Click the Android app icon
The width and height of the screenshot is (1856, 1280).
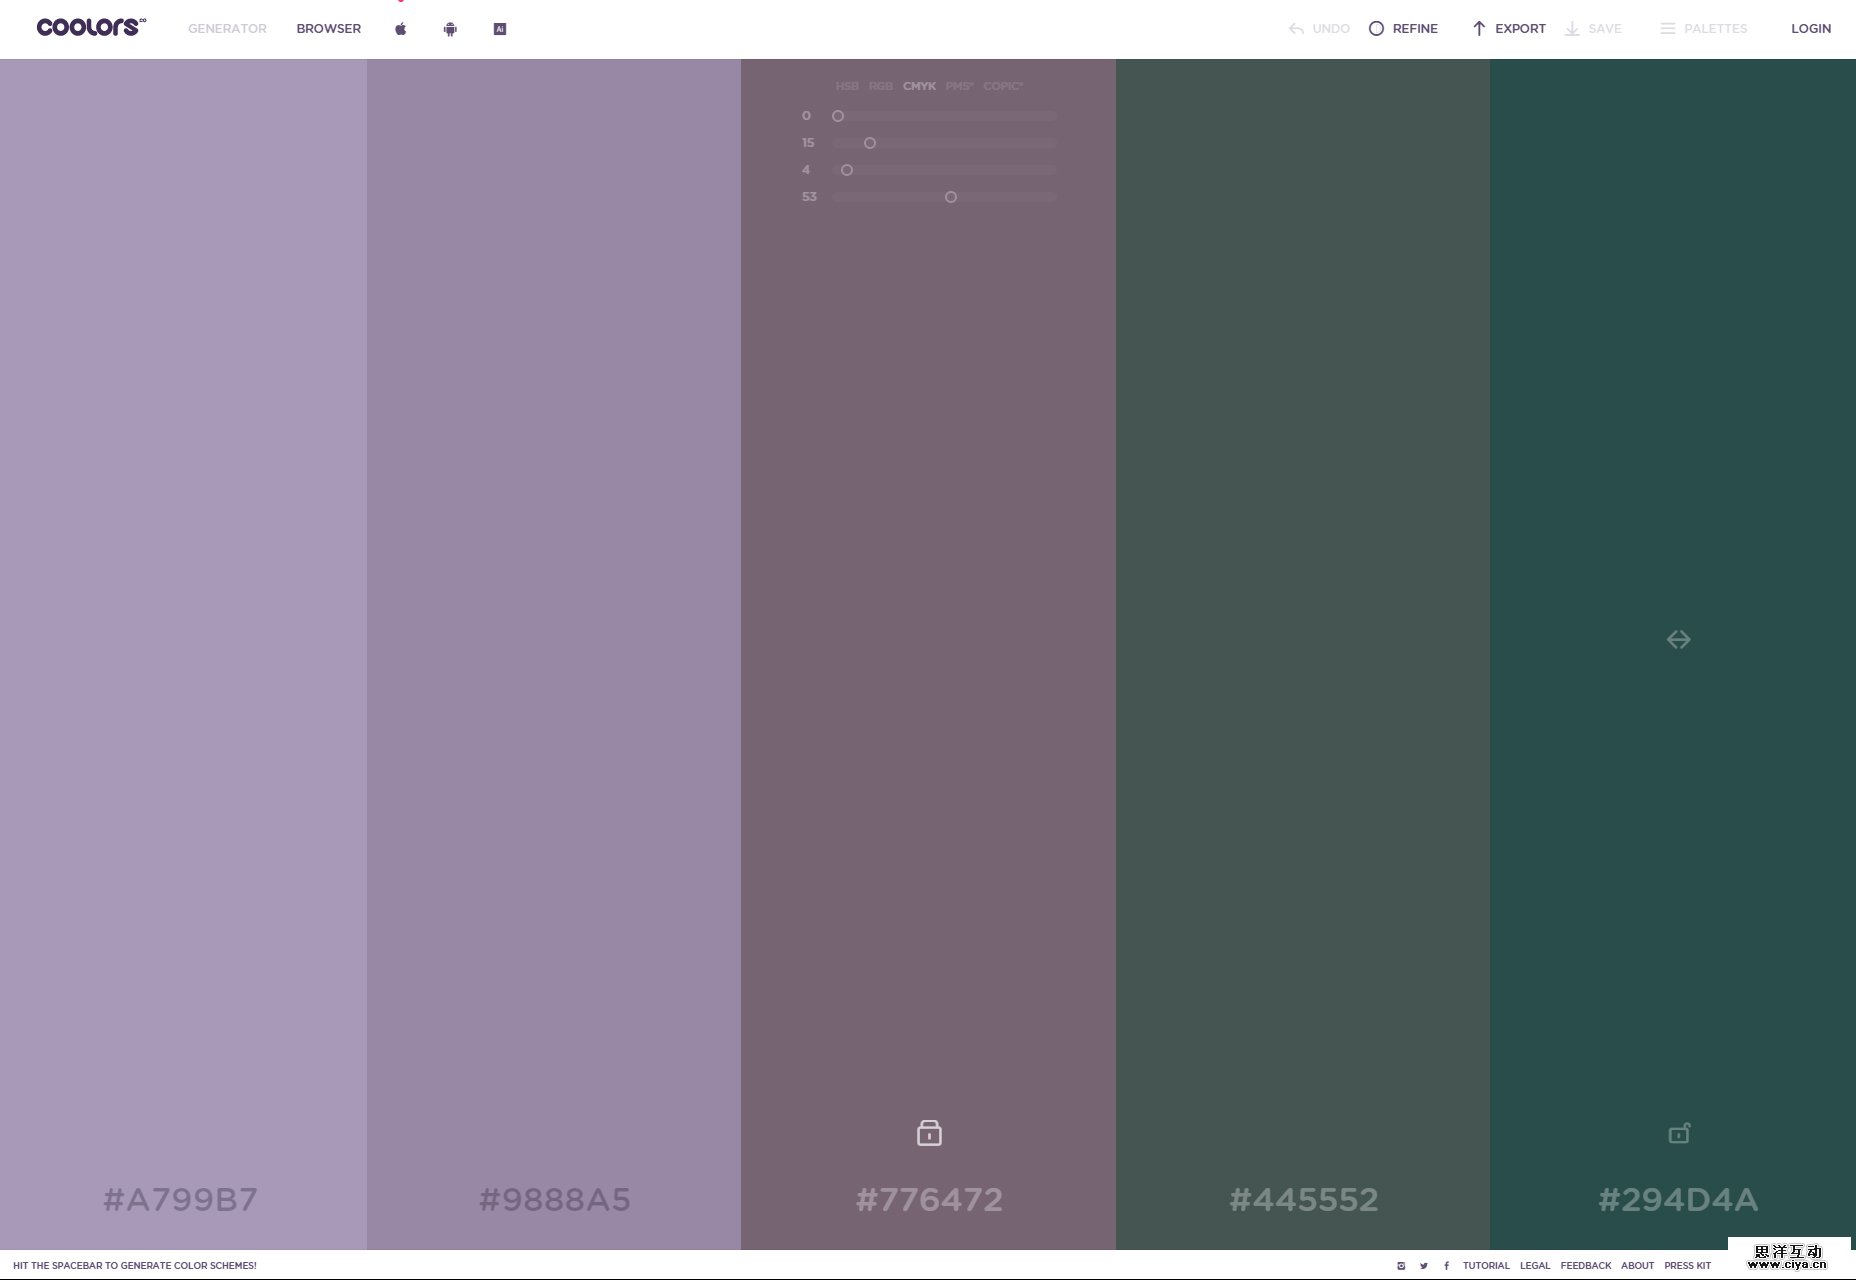coord(450,28)
